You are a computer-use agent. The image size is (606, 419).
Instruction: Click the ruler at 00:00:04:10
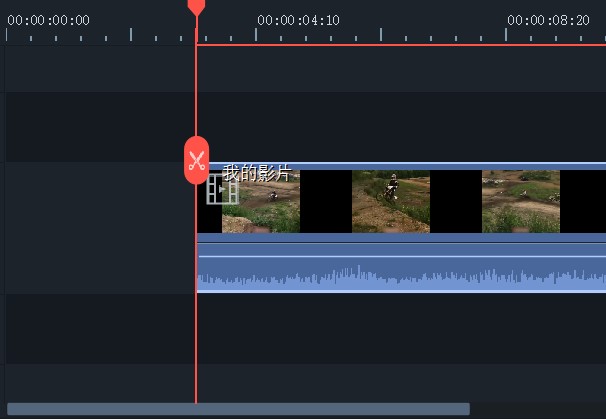(x=298, y=20)
